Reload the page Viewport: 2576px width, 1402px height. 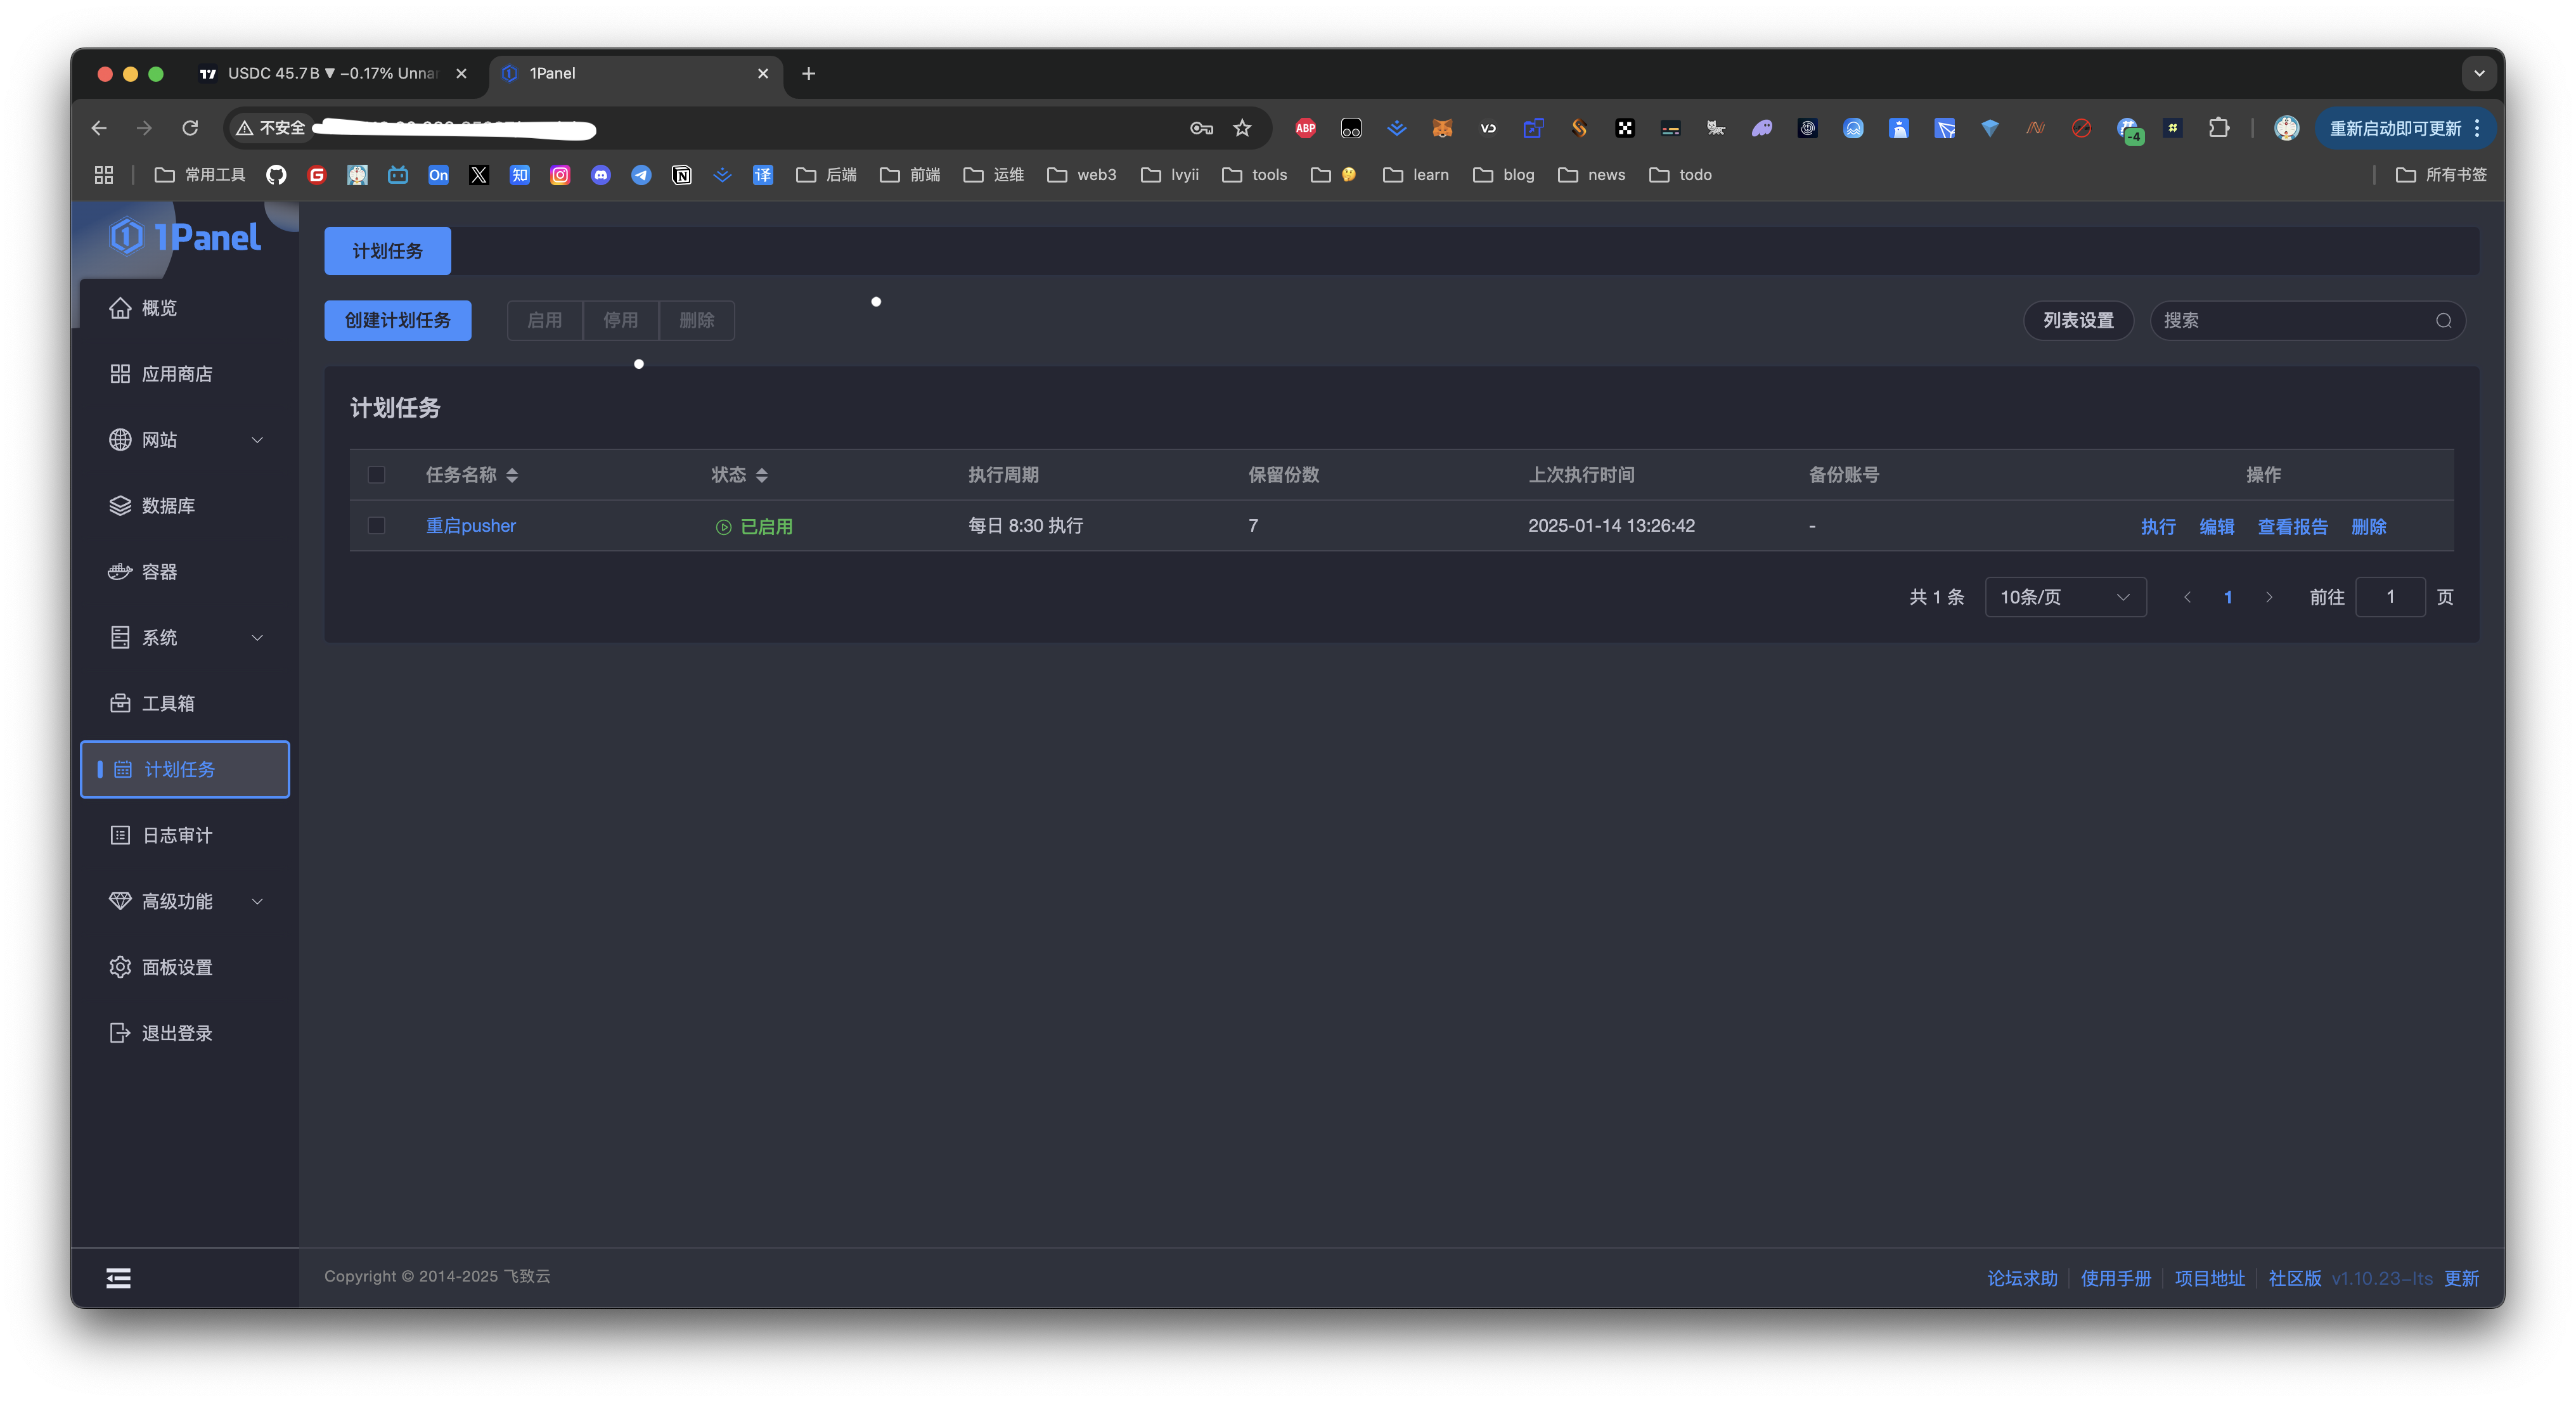(190, 128)
